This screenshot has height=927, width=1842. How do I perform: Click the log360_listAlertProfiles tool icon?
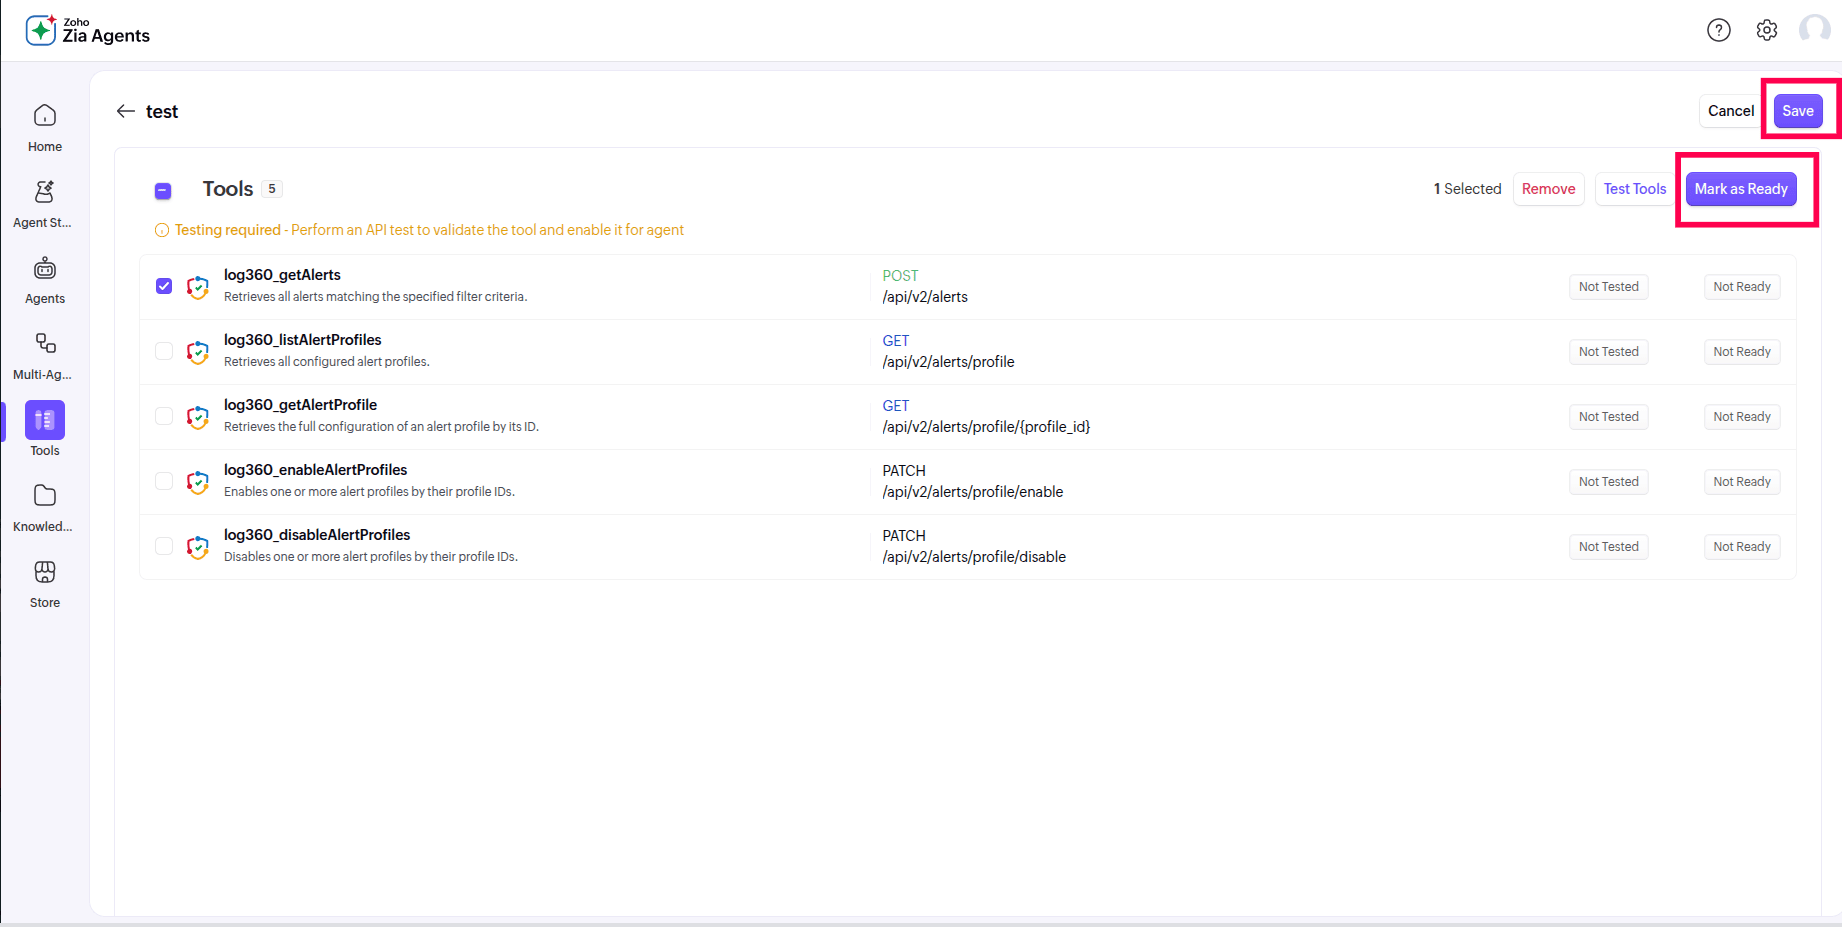click(x=198, y=352)
